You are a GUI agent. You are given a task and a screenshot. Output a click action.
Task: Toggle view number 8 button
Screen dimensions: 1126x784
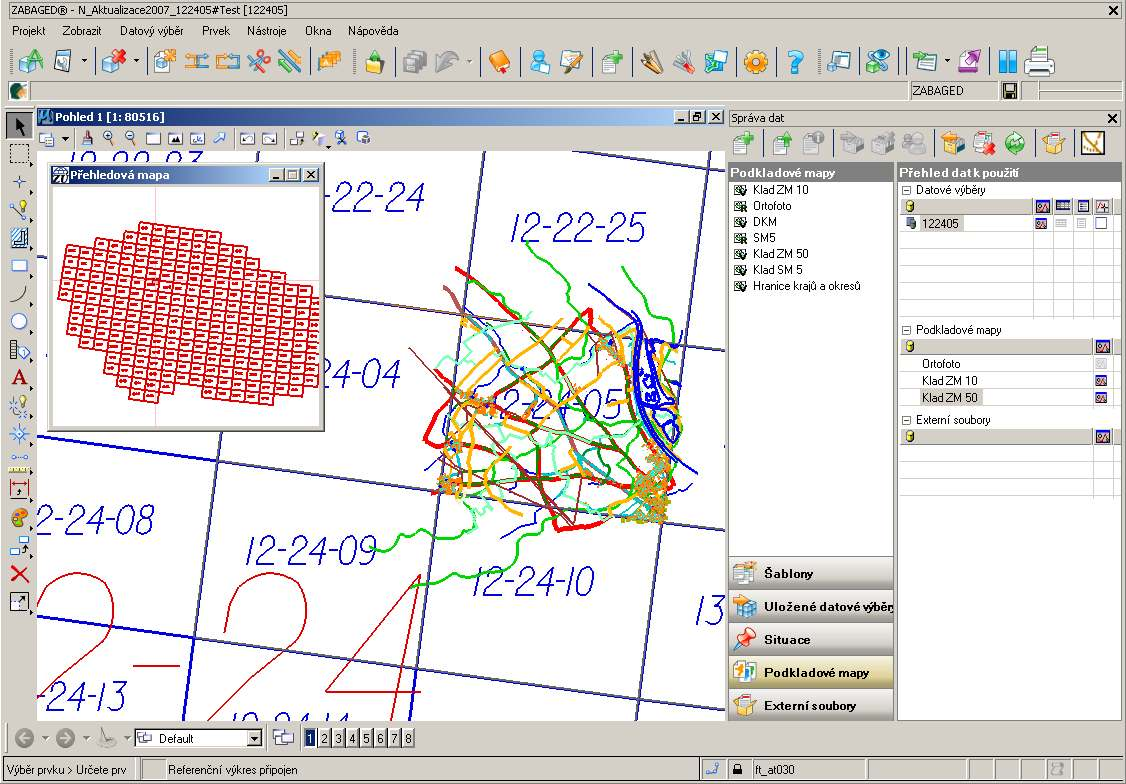click(x=408, y=737)
